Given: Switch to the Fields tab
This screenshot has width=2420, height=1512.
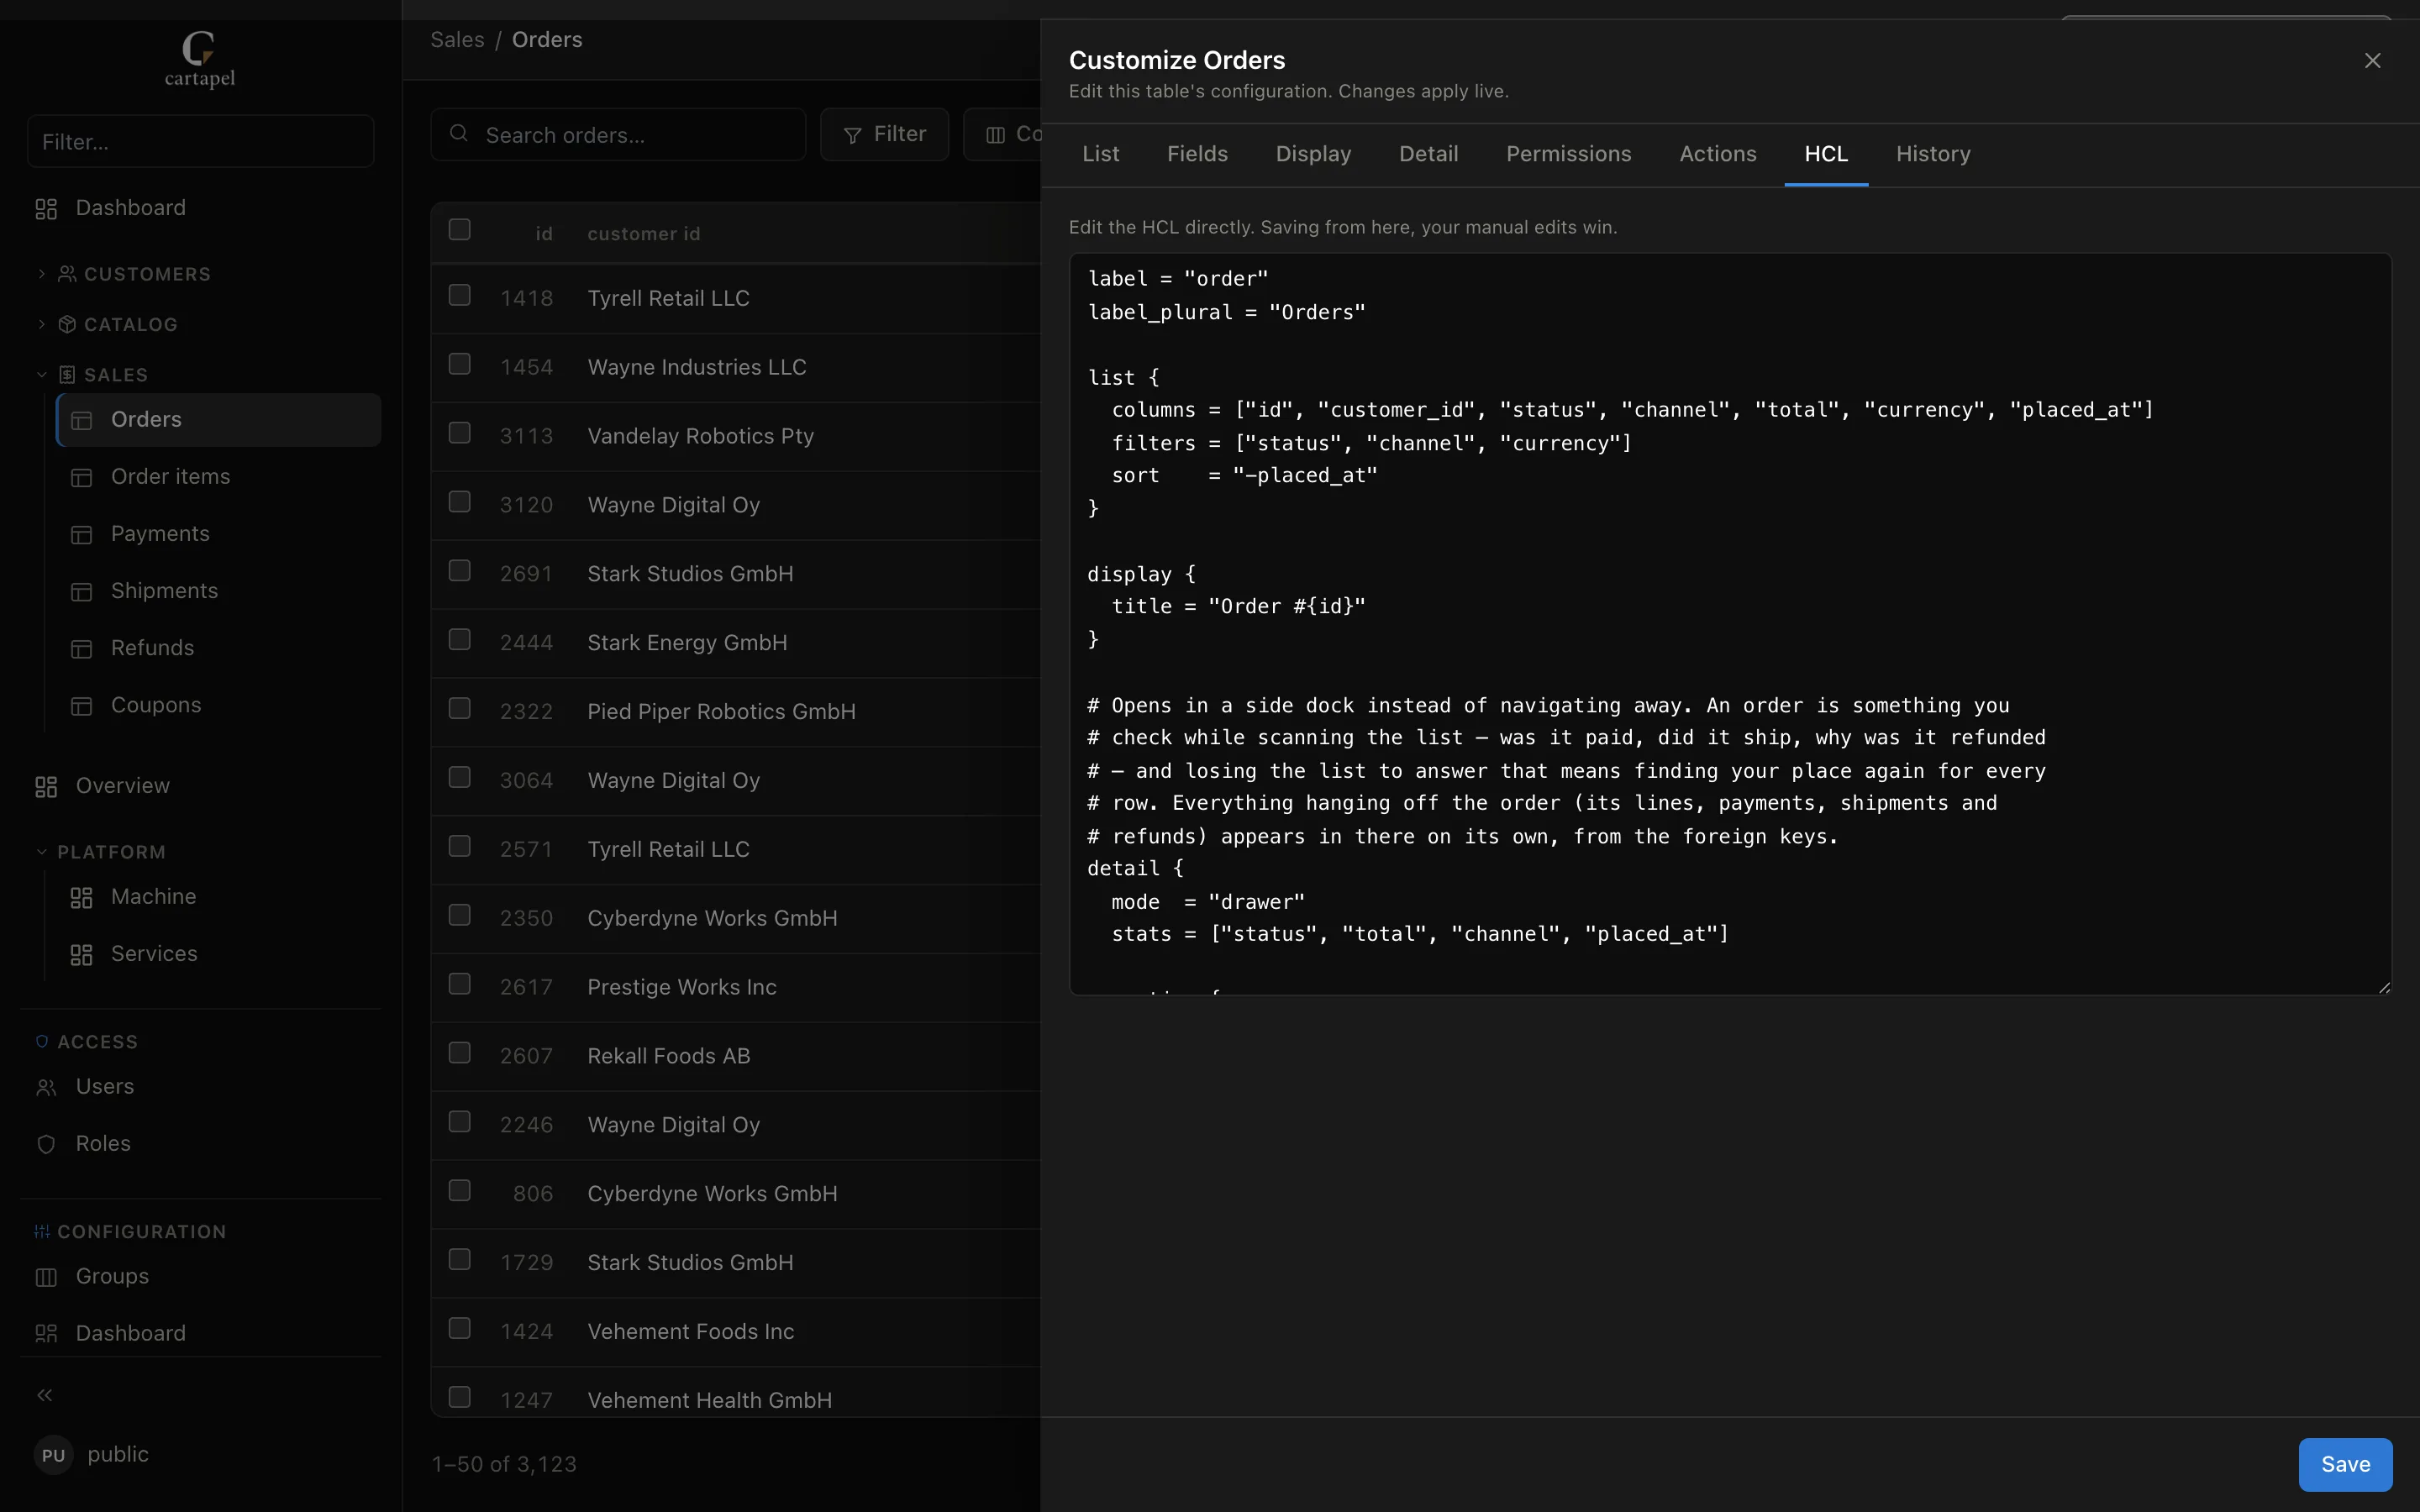Looking at the screenshot, I should (1197, 154).
